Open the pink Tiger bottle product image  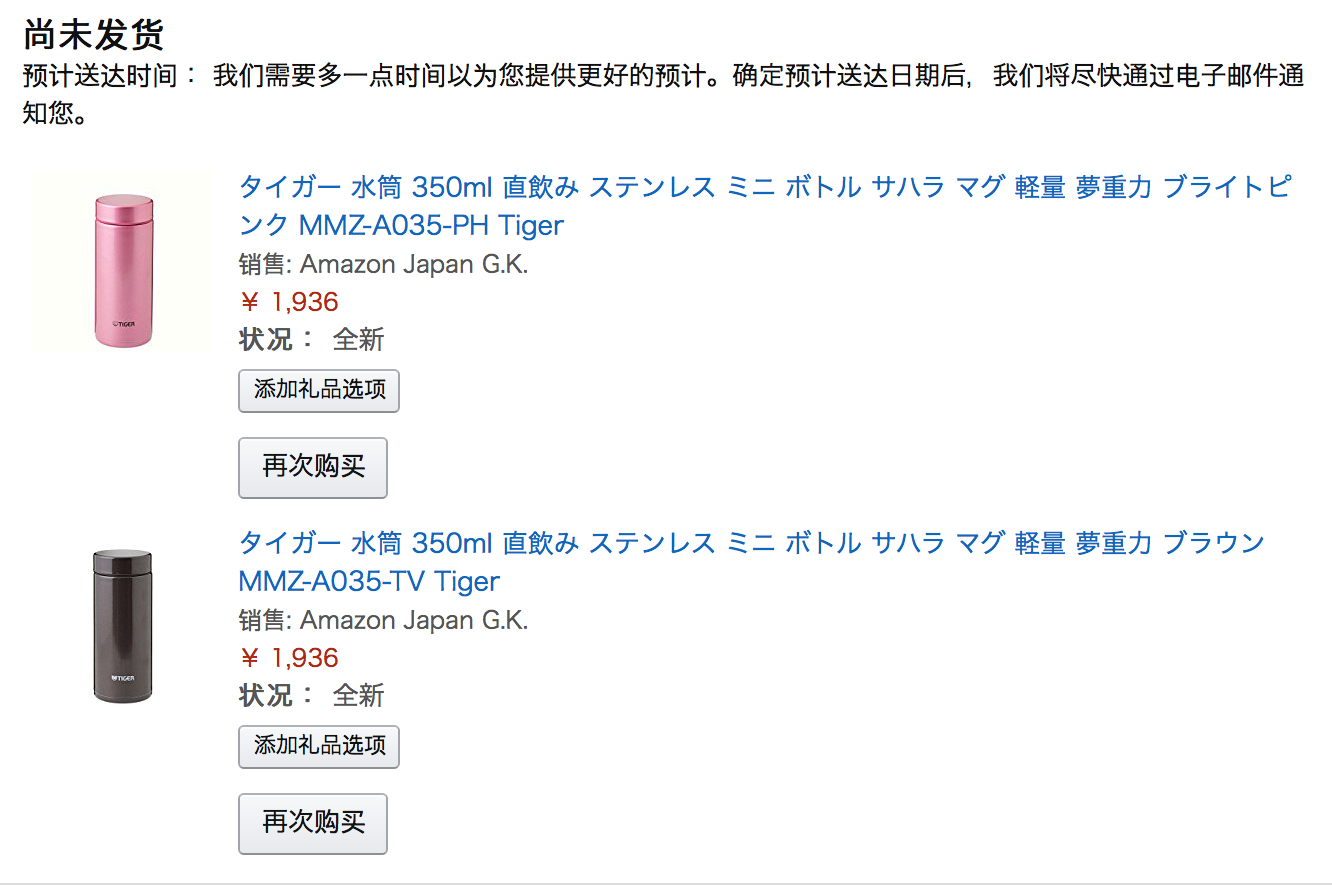(x=123, y=261)
